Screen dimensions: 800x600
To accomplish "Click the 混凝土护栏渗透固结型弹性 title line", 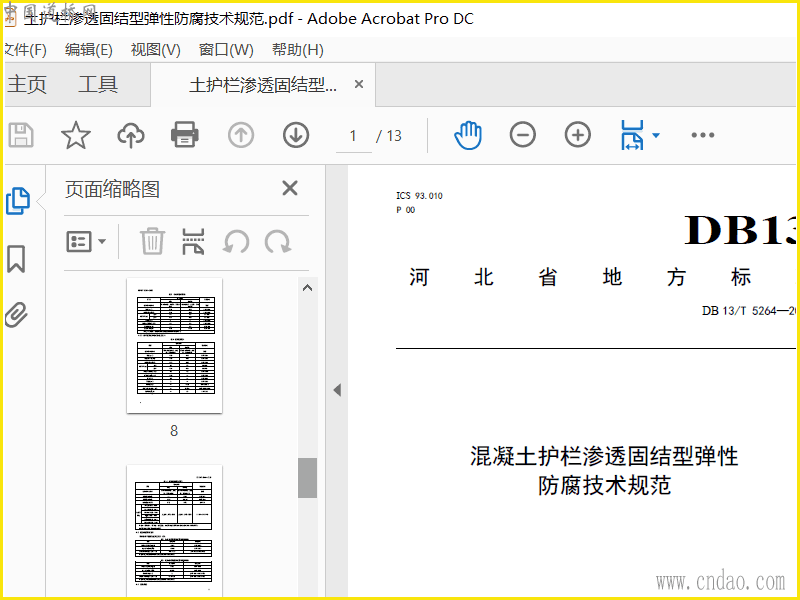I will pos(604,456).
